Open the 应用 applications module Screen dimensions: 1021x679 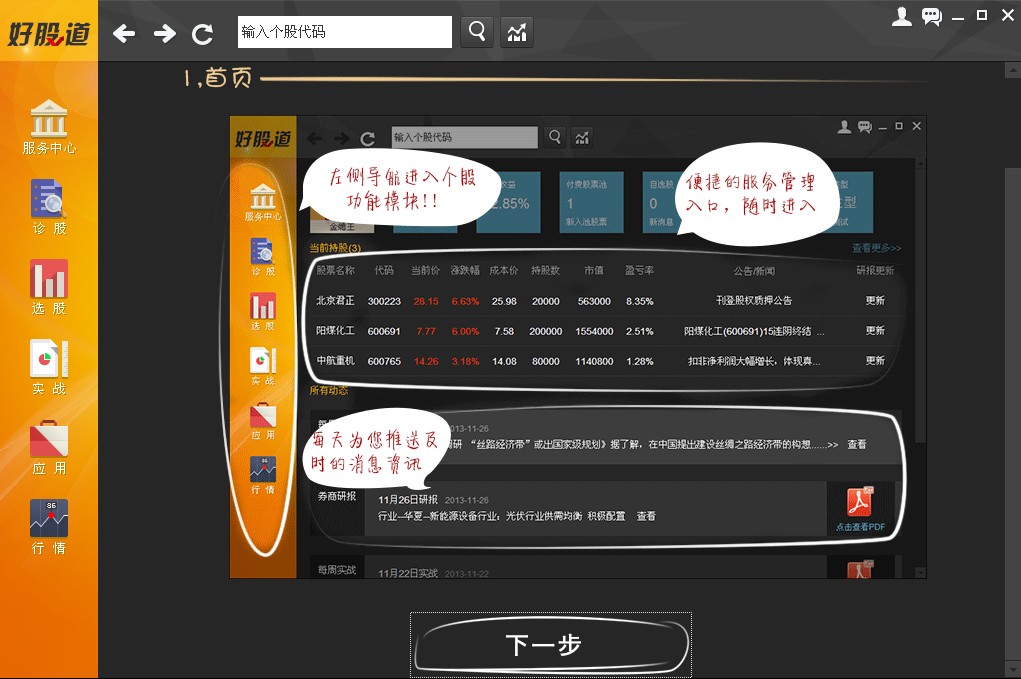tap(49, 447)
